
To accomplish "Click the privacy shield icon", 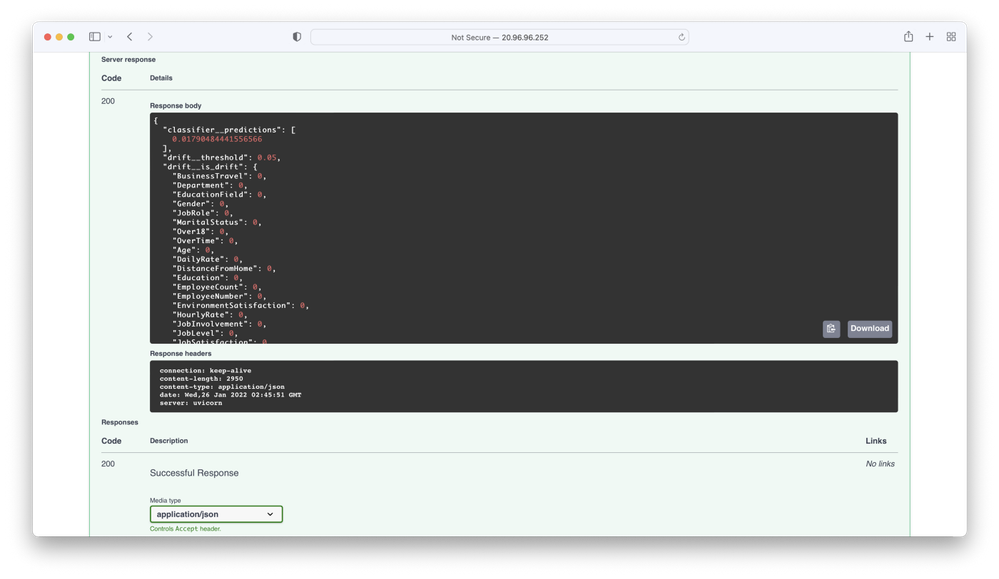I will tap(297, 37).
